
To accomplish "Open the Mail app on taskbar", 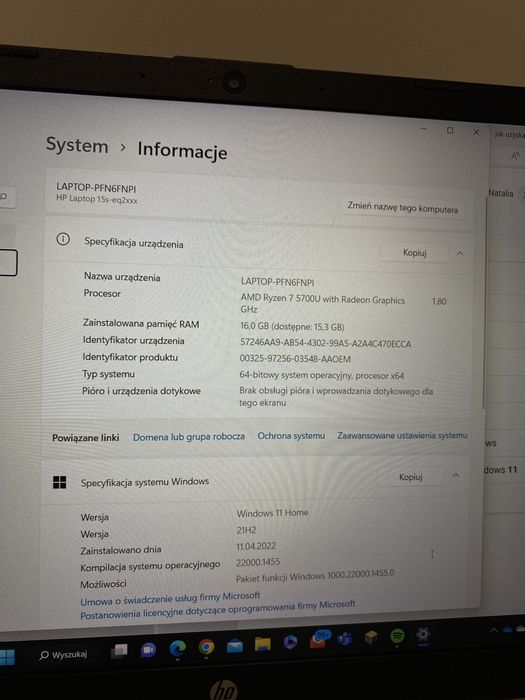I will pyautogui.click(x=235, y=646).
